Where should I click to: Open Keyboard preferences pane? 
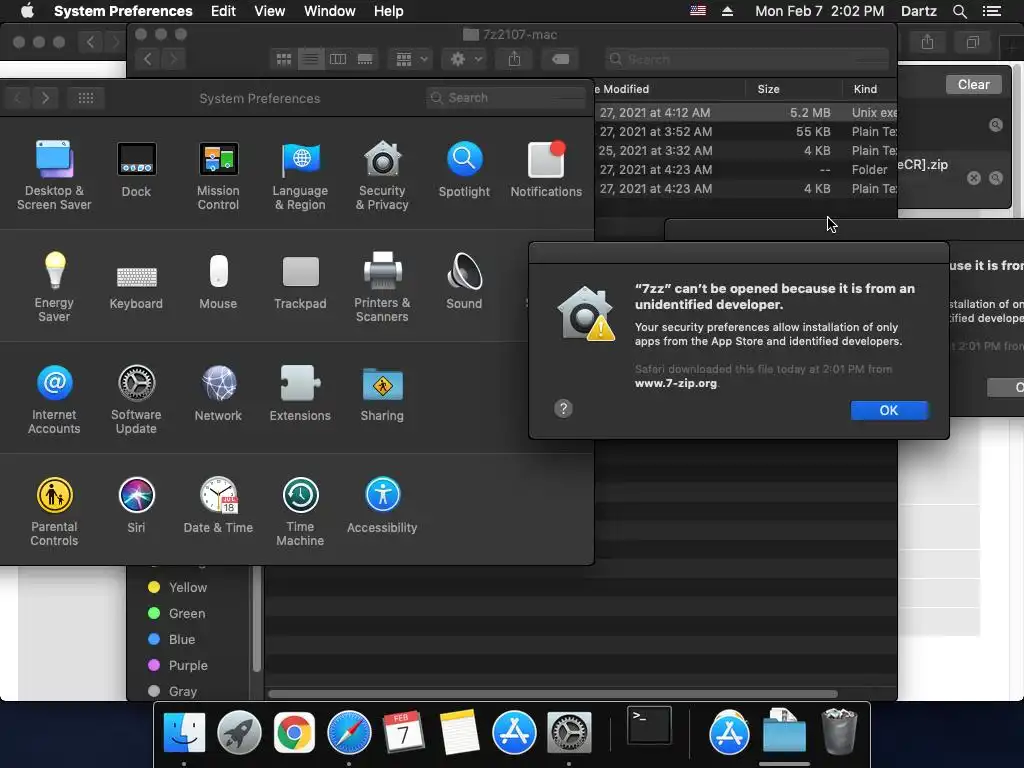[x=136, y=287]
